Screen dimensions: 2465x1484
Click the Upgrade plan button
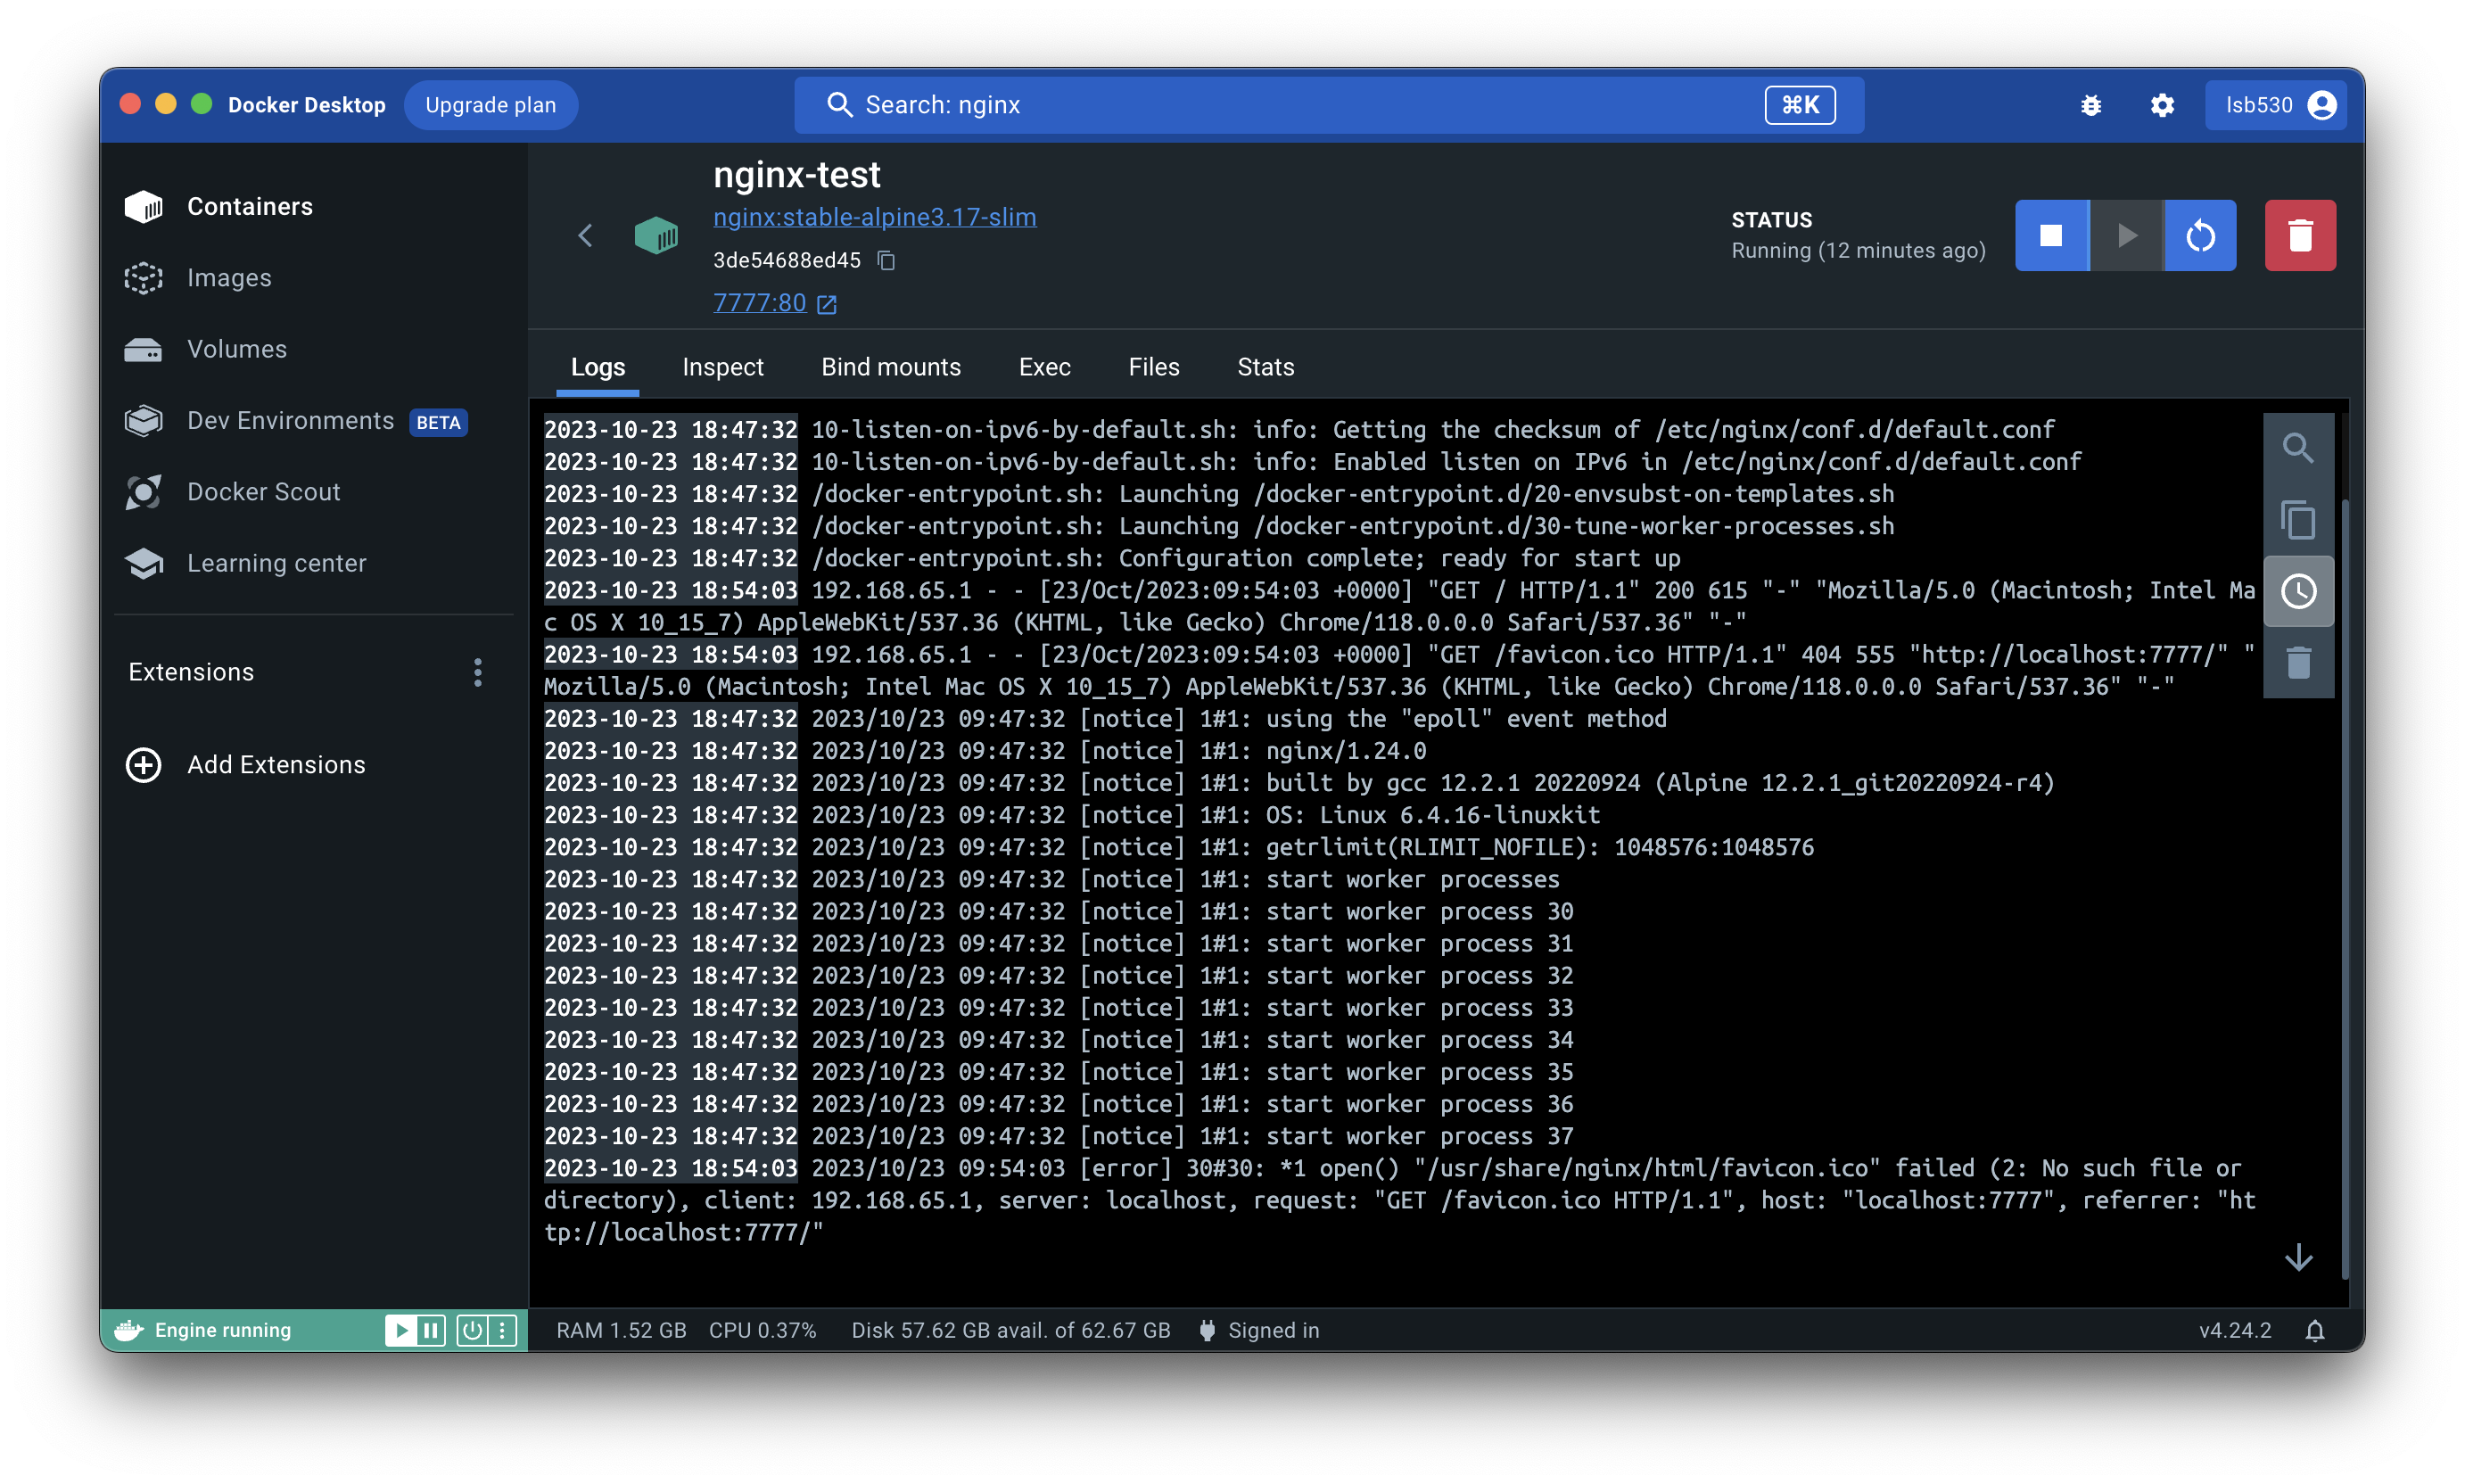pyautogui.click(x=490, y=105)
